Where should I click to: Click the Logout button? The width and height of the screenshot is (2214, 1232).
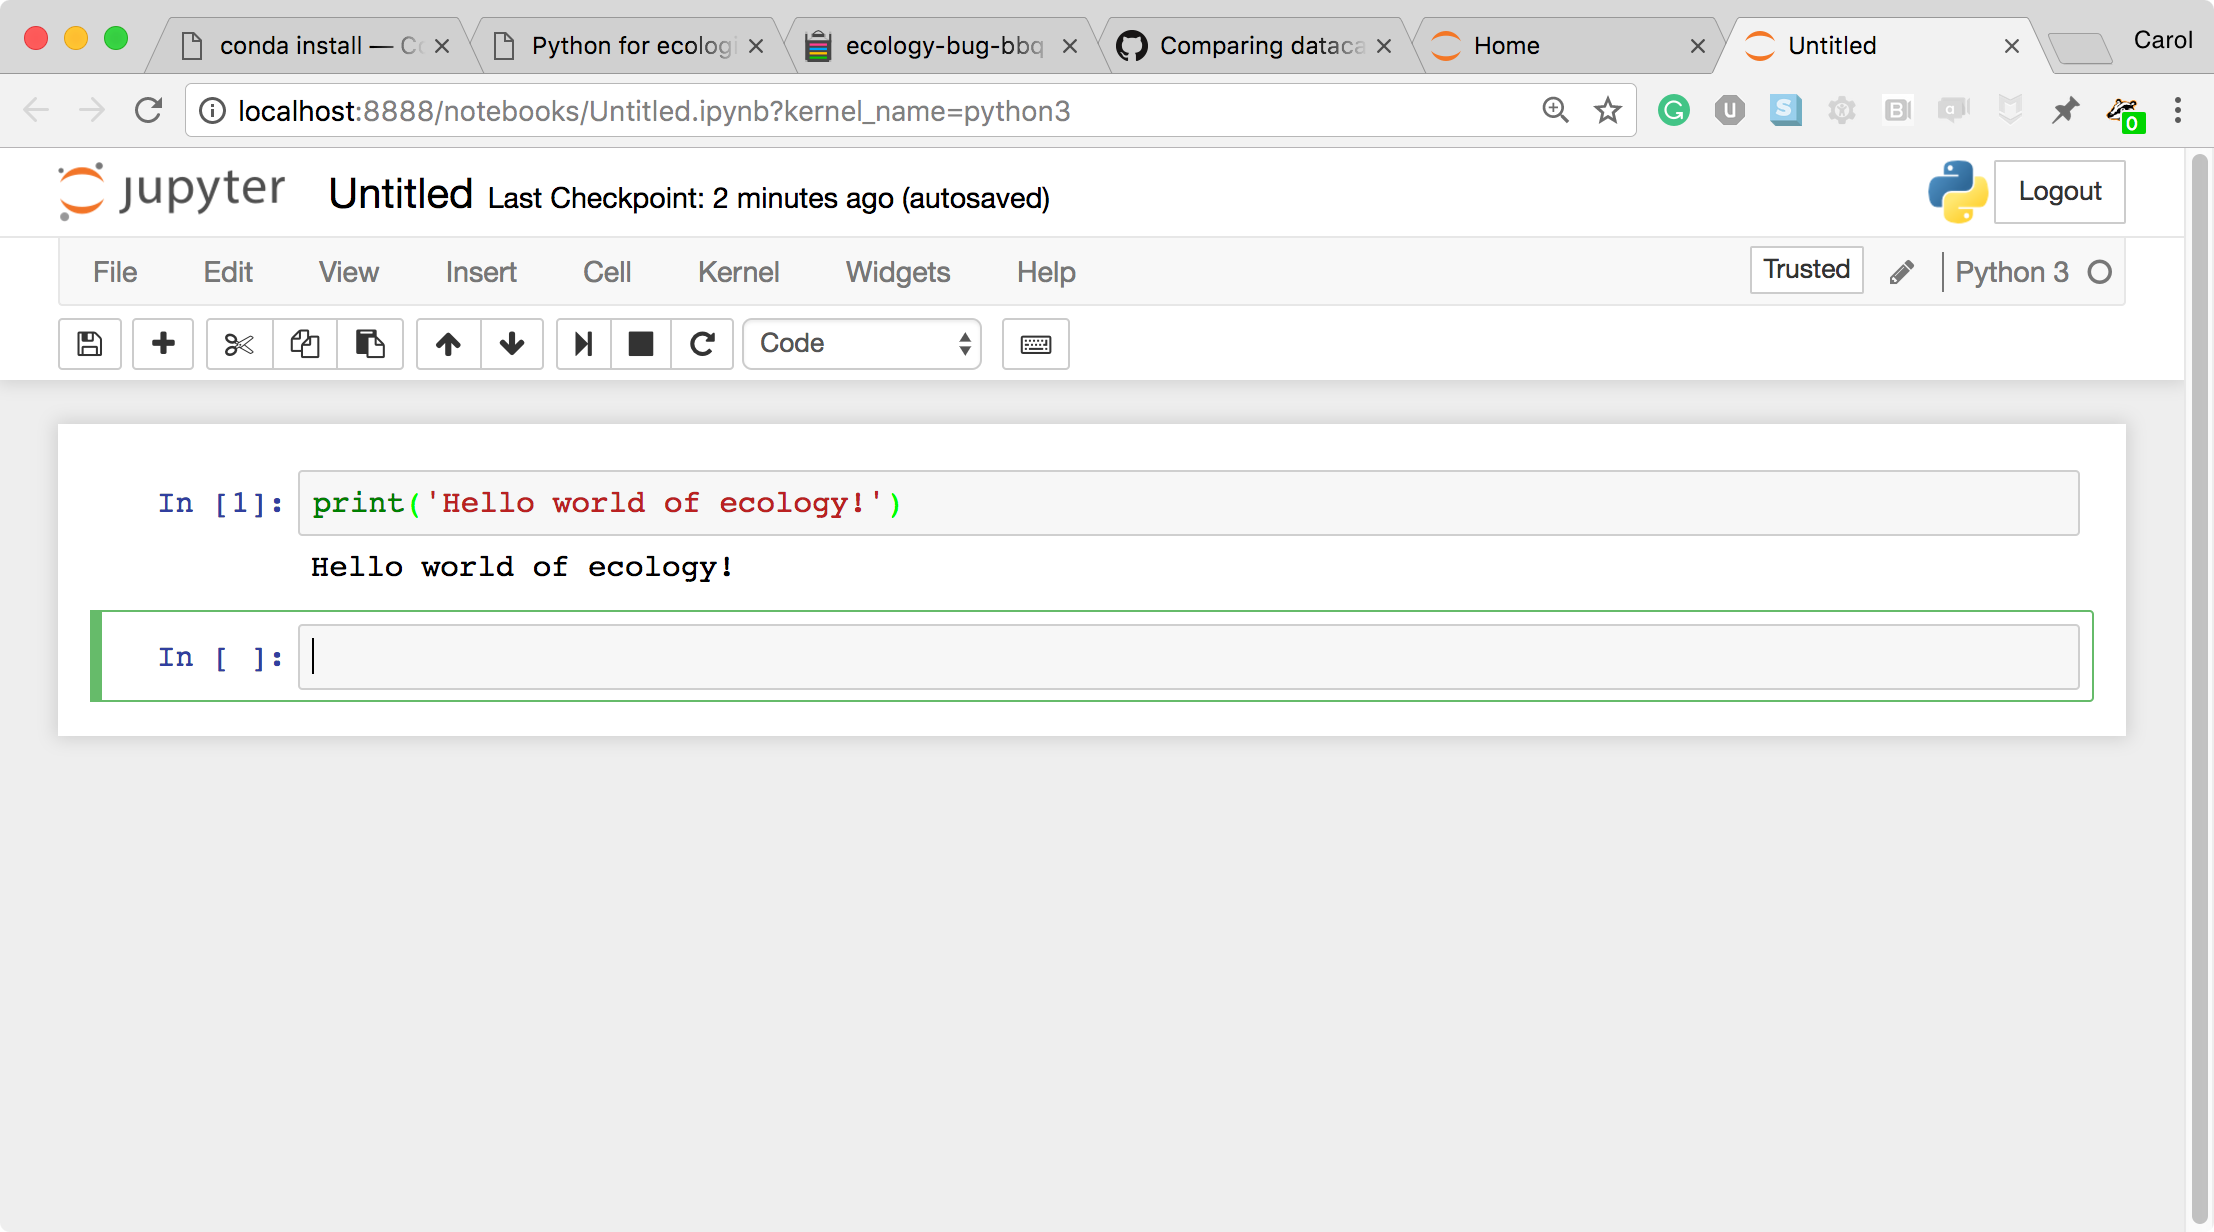(x=2058, y=191)
